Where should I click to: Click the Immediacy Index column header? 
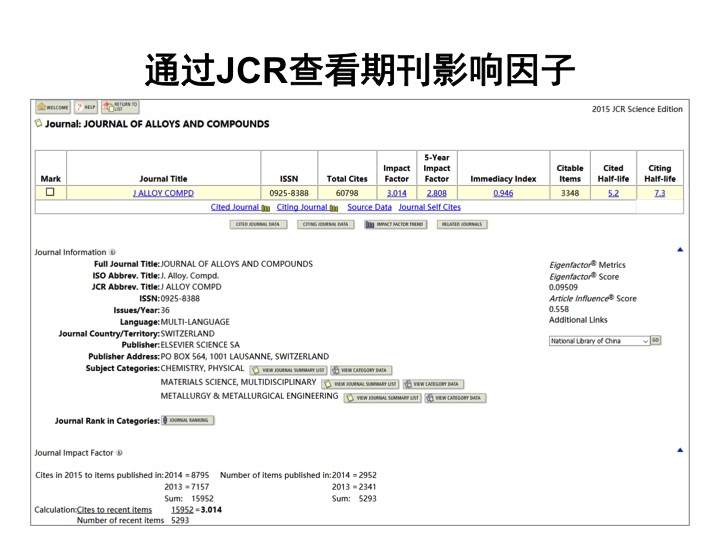coord(503,179)
